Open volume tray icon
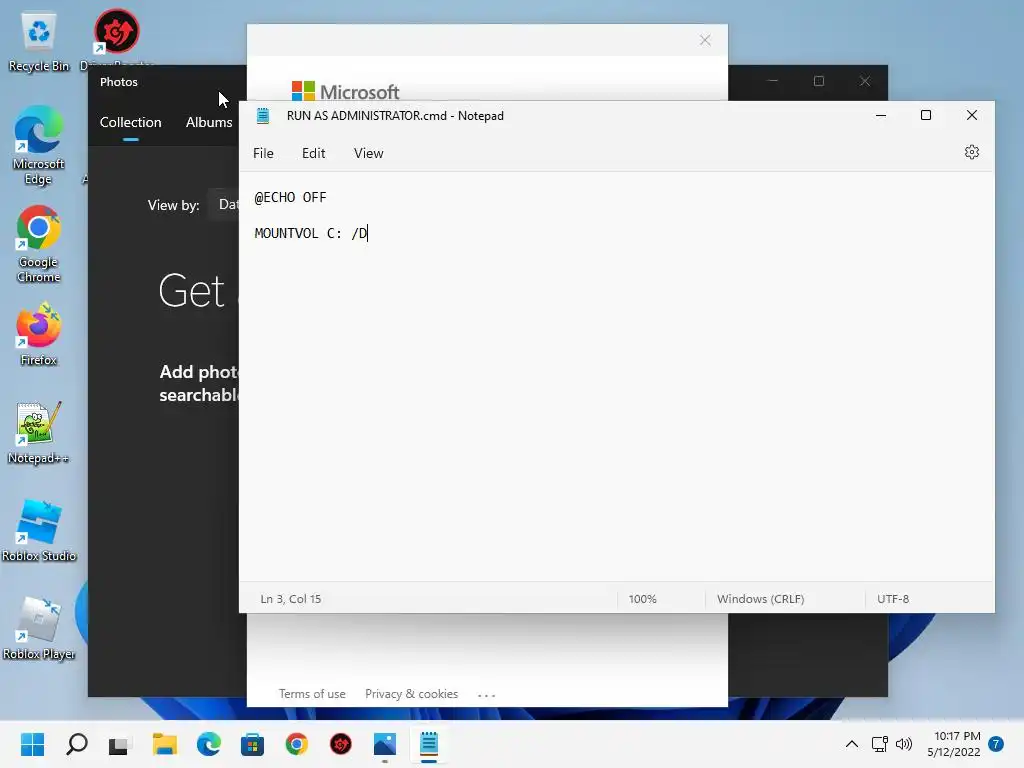 point(904,744)
